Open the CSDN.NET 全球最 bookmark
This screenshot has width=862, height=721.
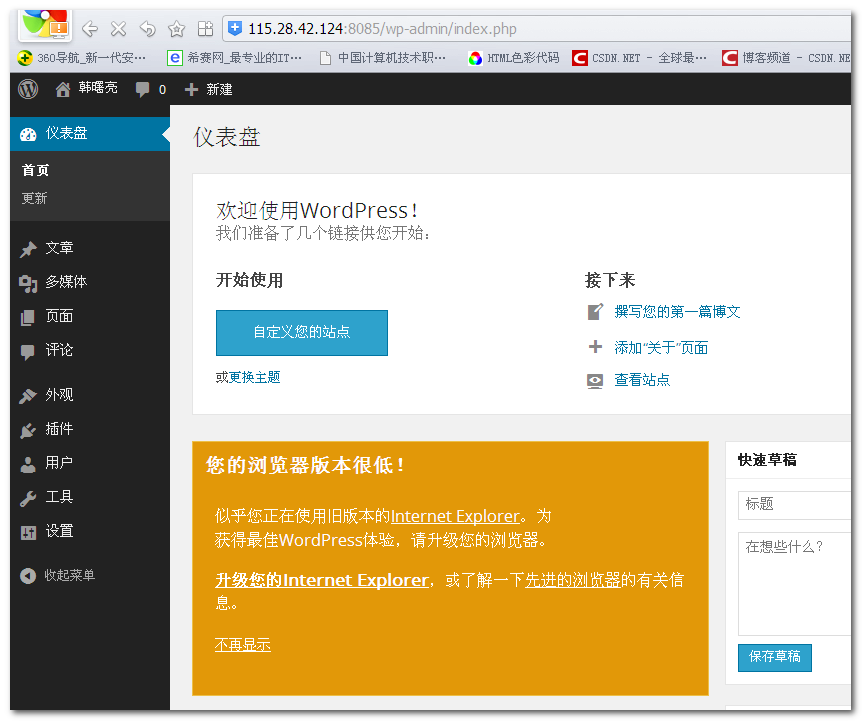tap(639, 58)
